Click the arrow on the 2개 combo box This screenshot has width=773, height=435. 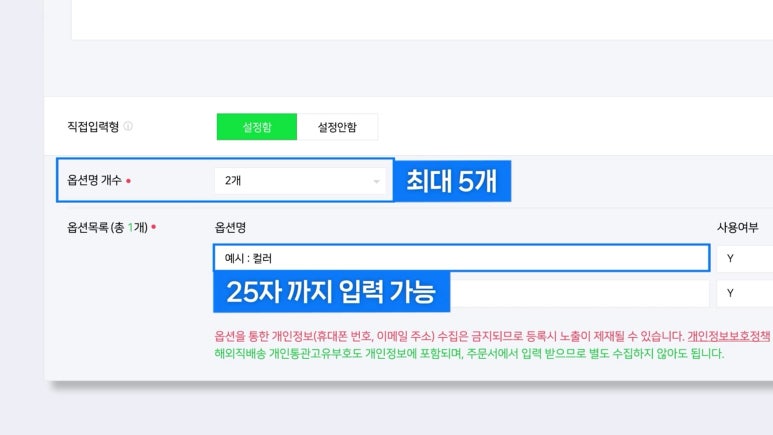pos(376,181)
